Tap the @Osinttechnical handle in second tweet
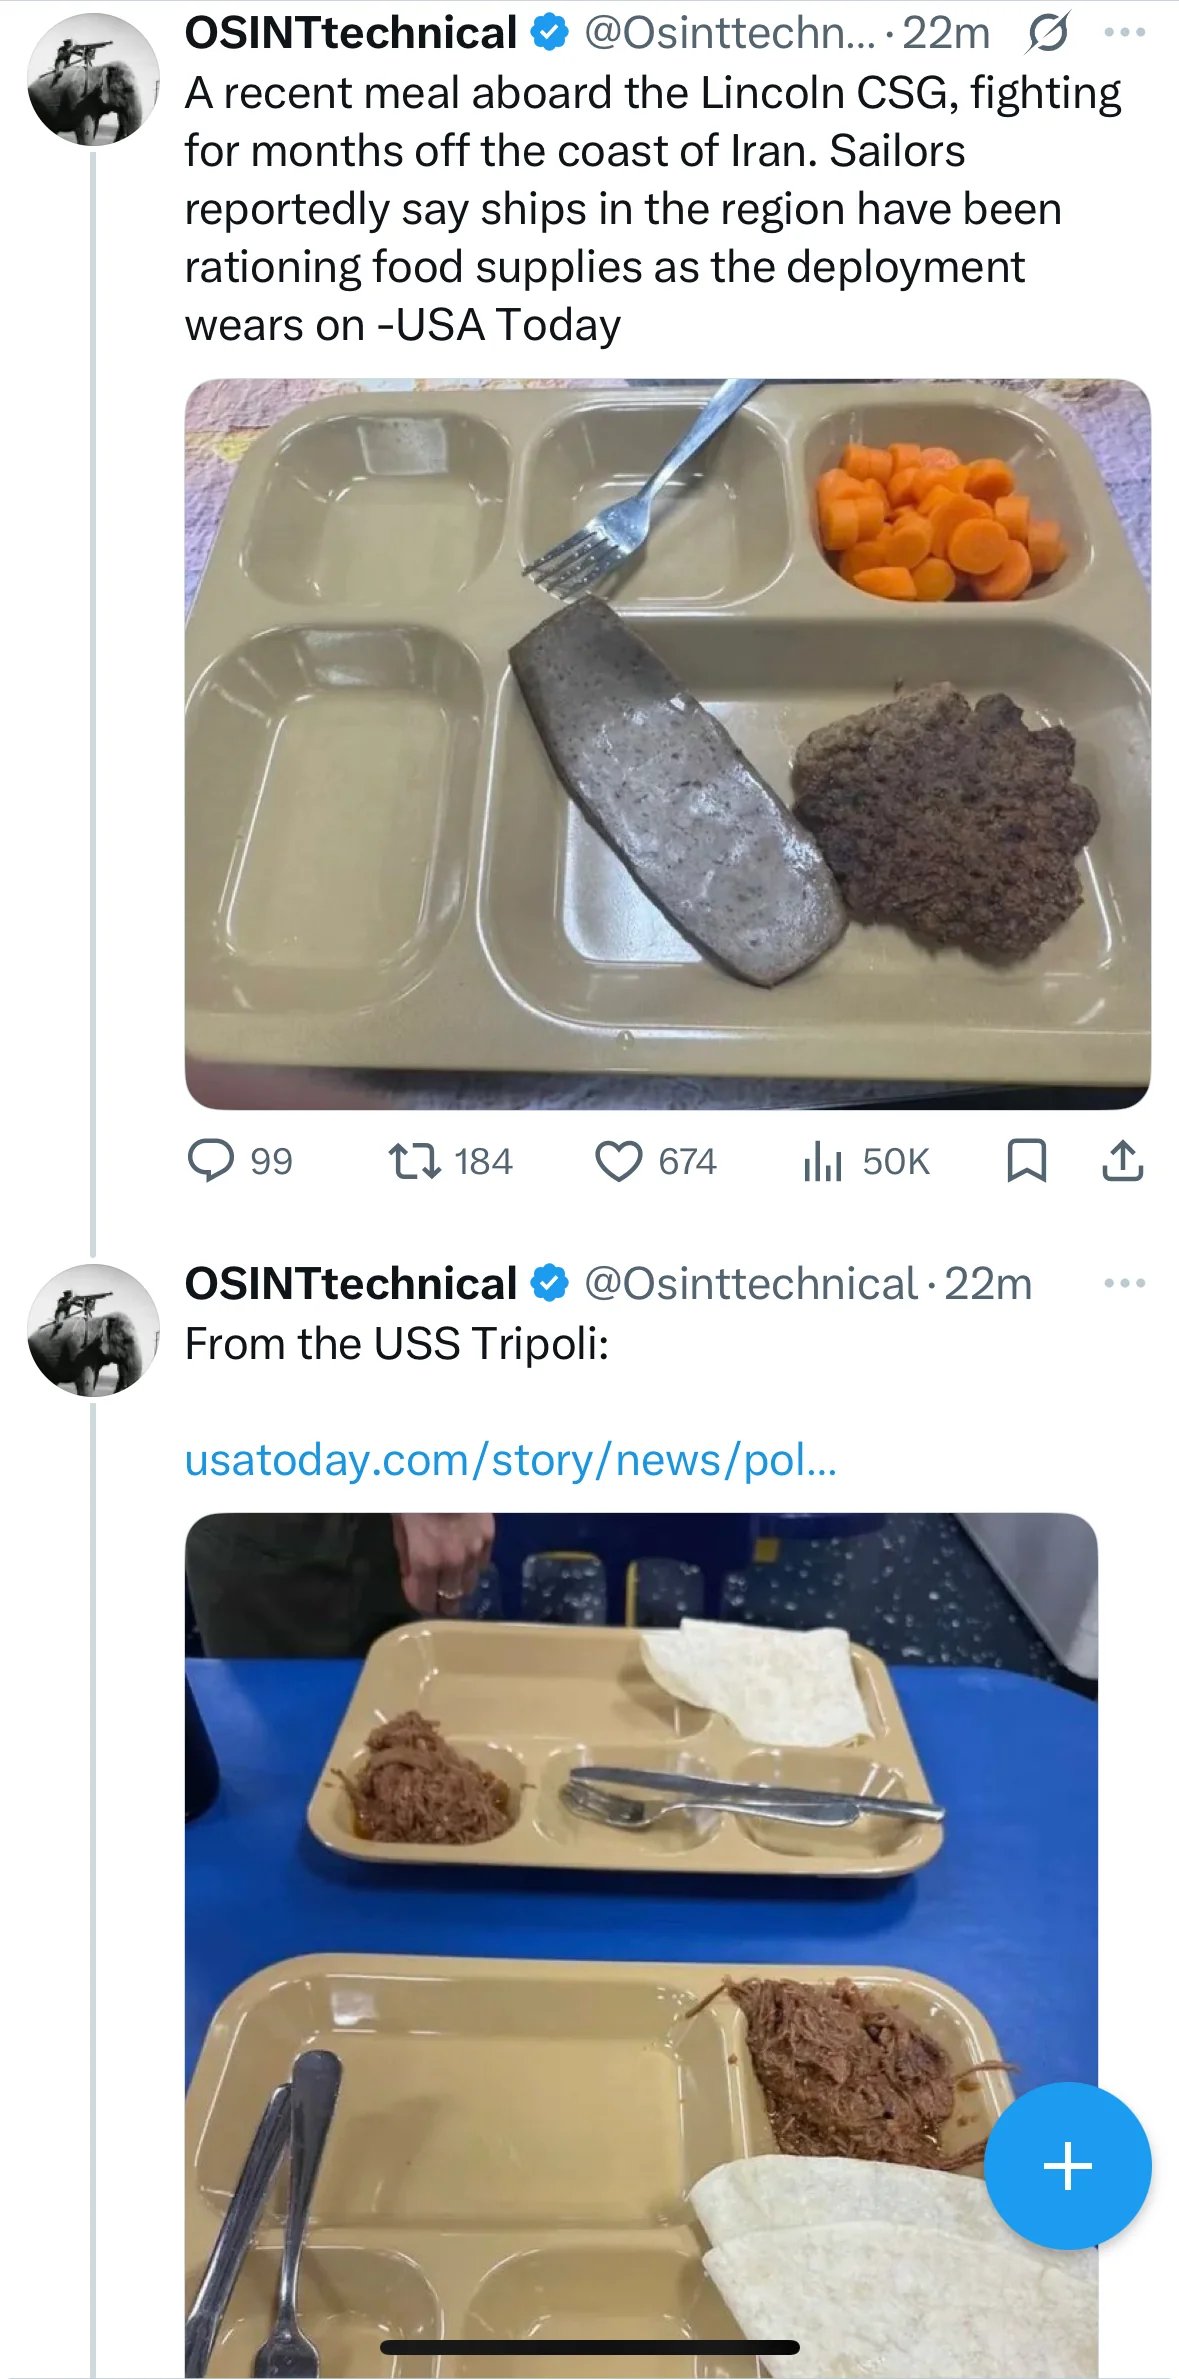This screenshot has height=2379, width=1179. pos(750,1284)
